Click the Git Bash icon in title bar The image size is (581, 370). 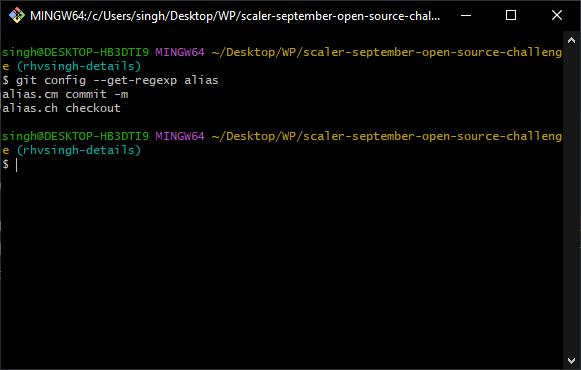[17, 16]
